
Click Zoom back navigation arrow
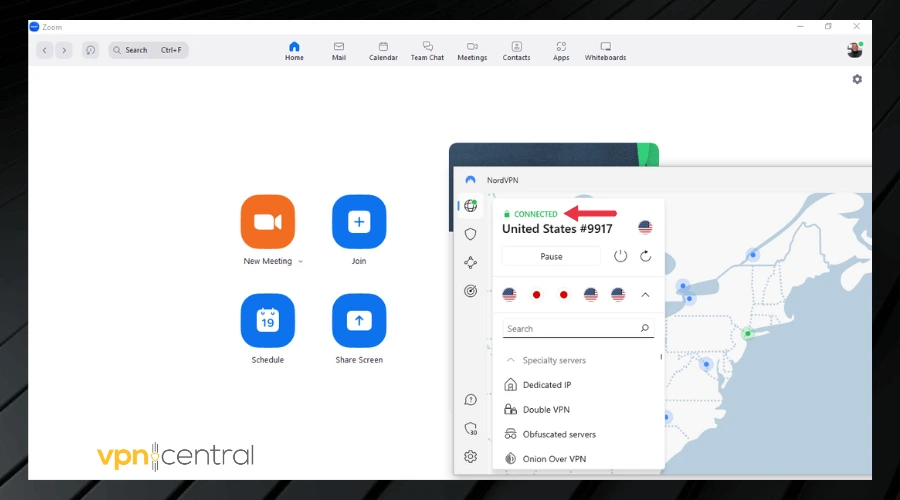click(45, 50)
